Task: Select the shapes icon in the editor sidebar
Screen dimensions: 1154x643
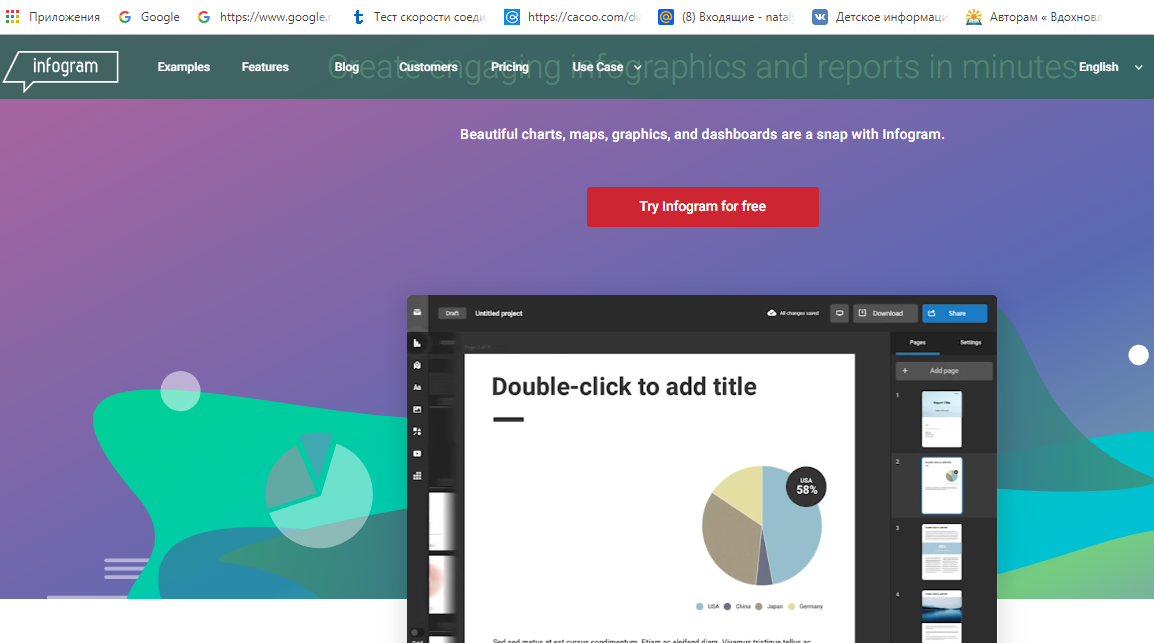Action: [x=417, y=431]
